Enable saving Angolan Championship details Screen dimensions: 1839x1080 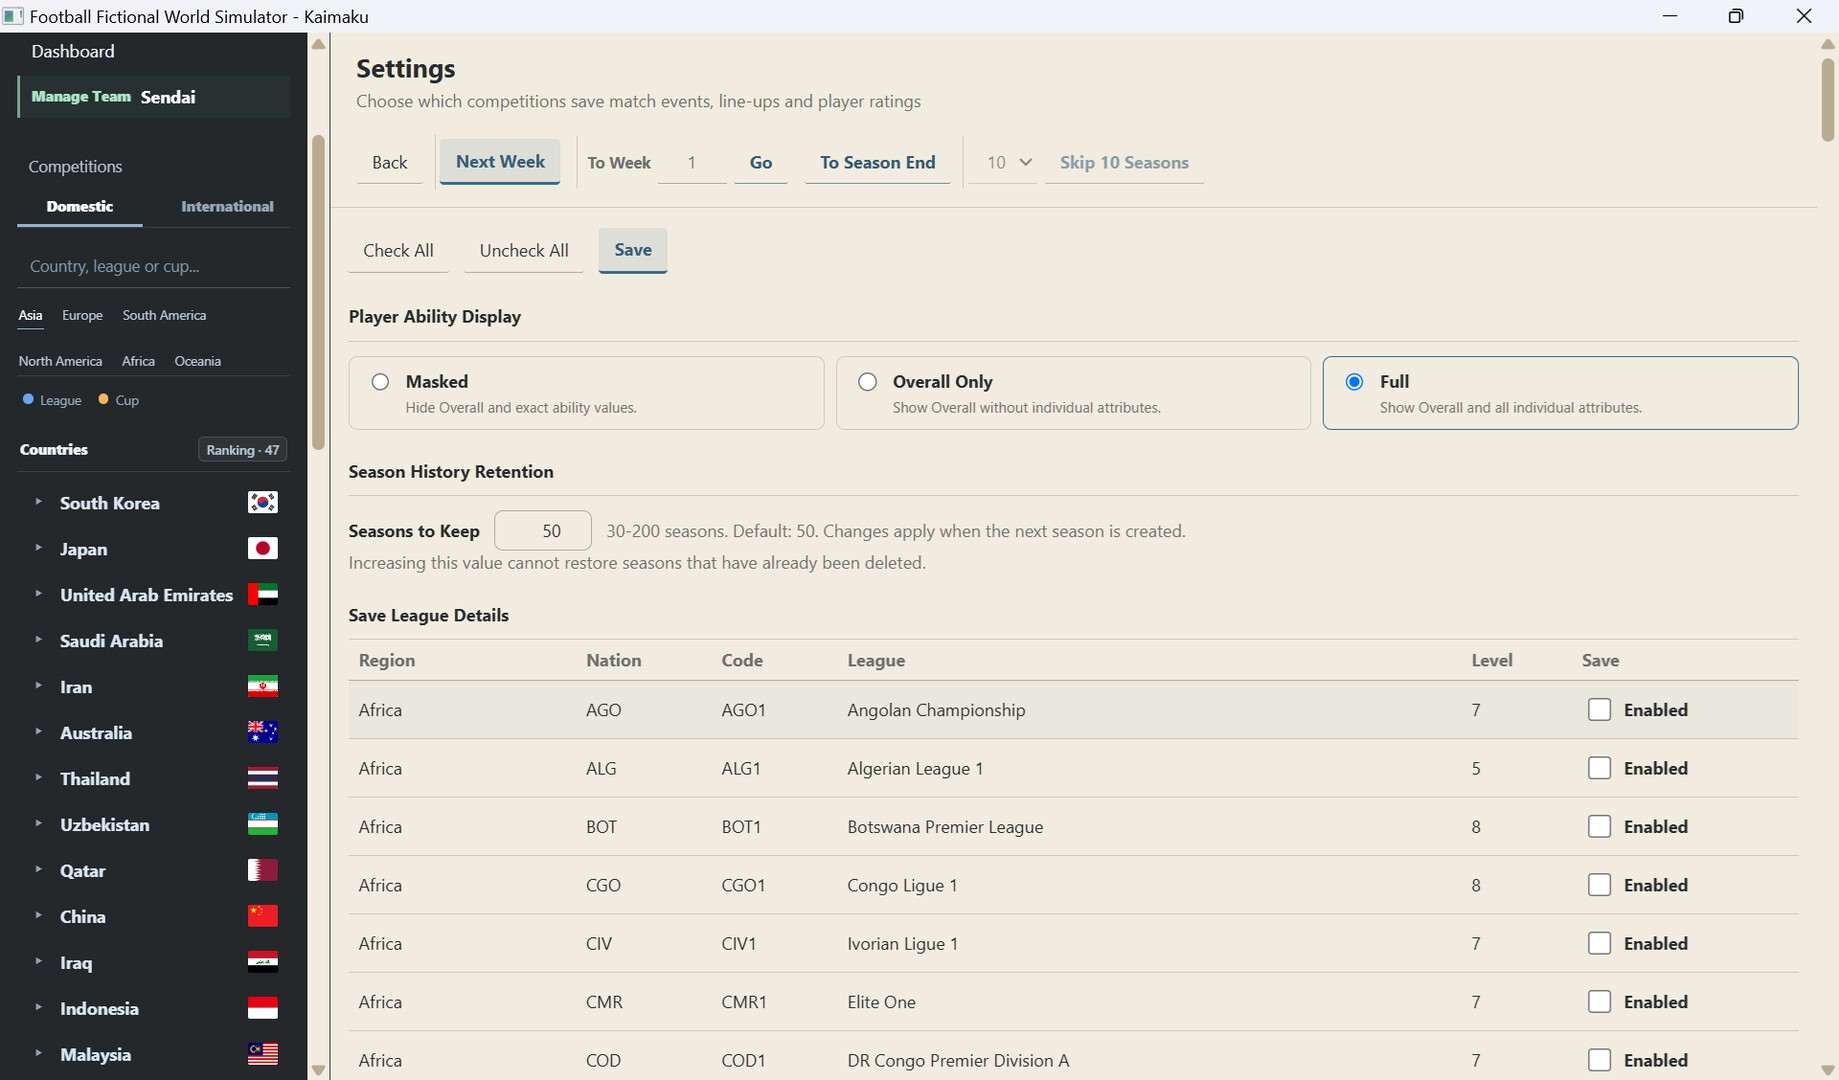[1599, 710]
